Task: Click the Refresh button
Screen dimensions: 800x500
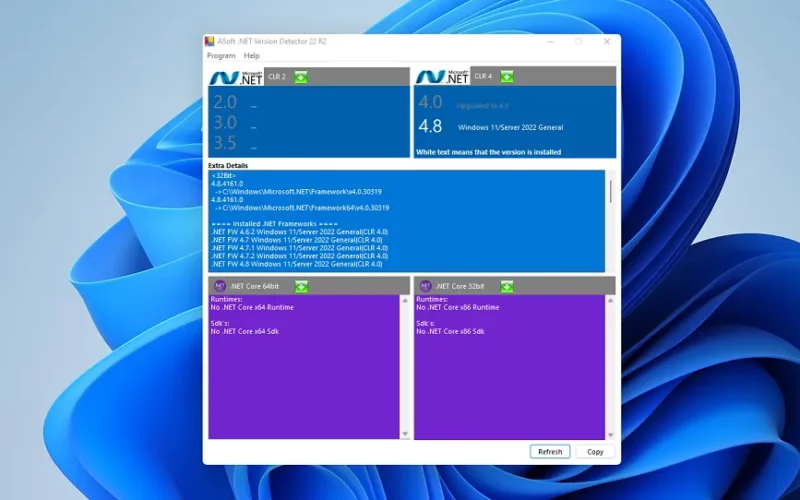Action: coord(550,452)
